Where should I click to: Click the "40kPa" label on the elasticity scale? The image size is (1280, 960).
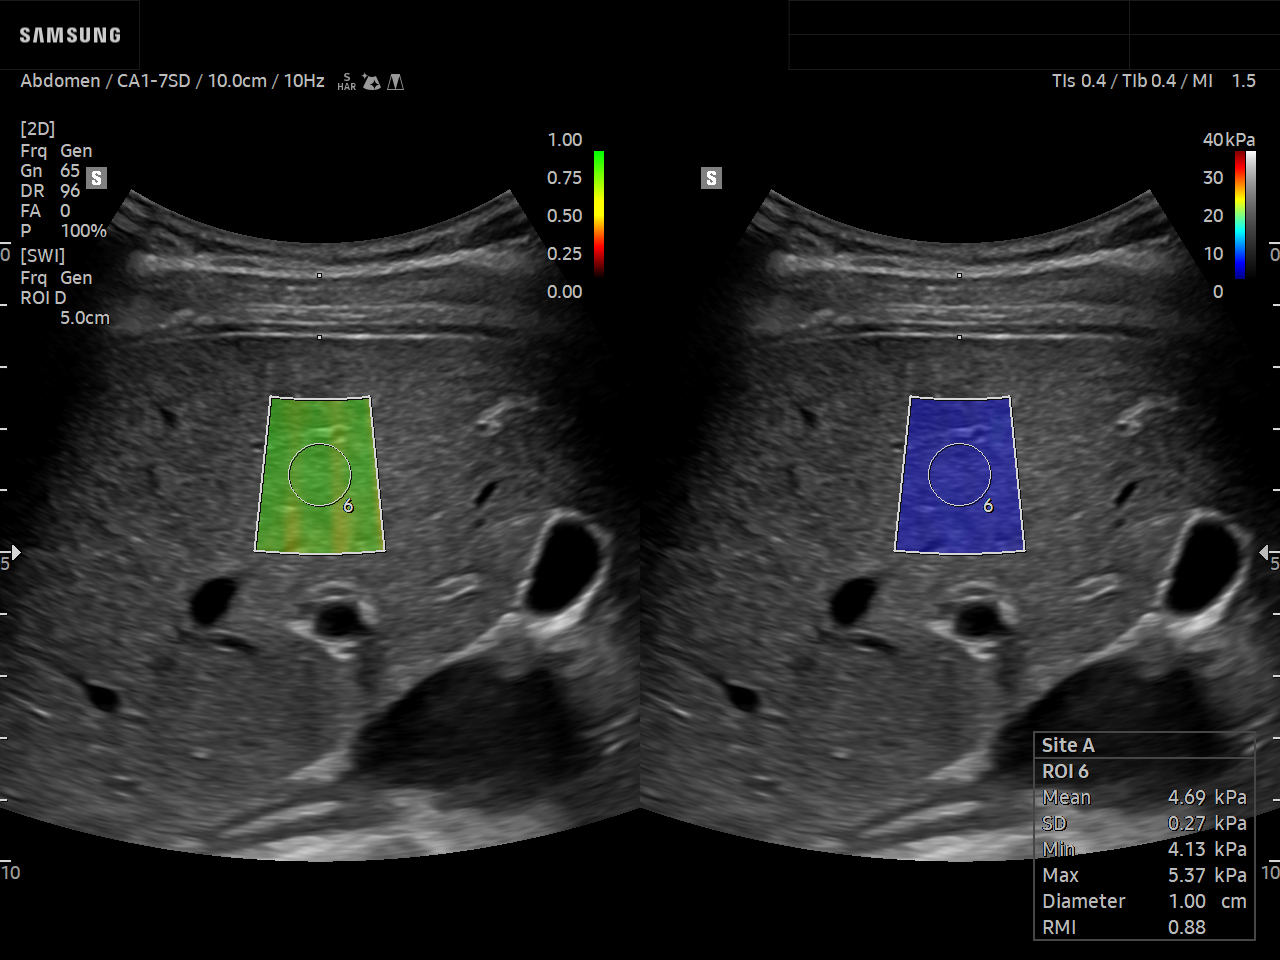coord(1229,140)
